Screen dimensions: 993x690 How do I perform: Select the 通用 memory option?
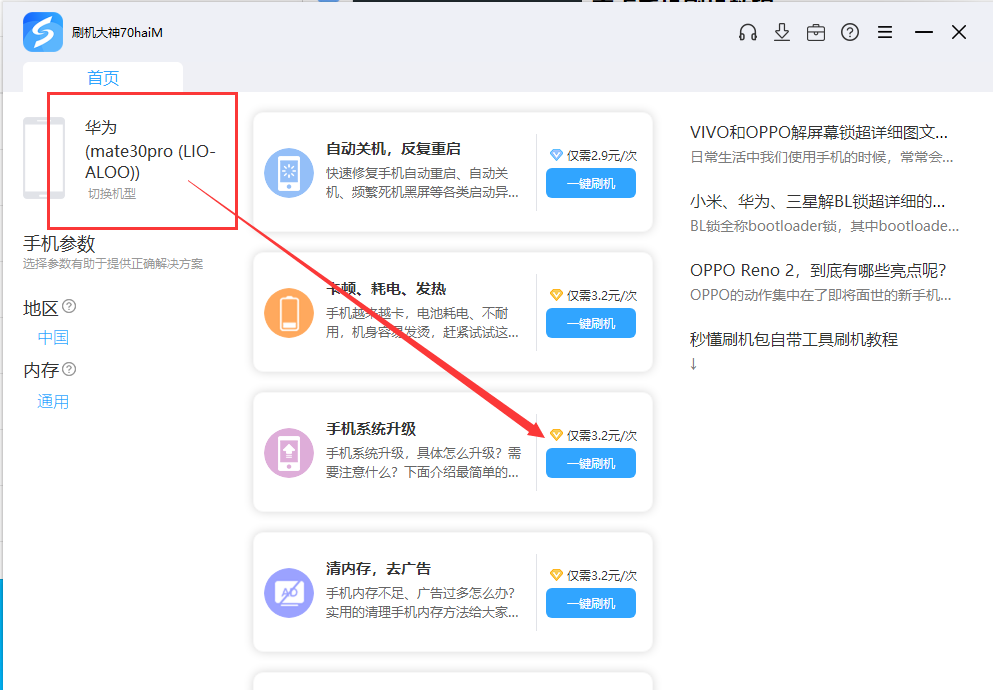pyautogui.click(x=53, y=401)
